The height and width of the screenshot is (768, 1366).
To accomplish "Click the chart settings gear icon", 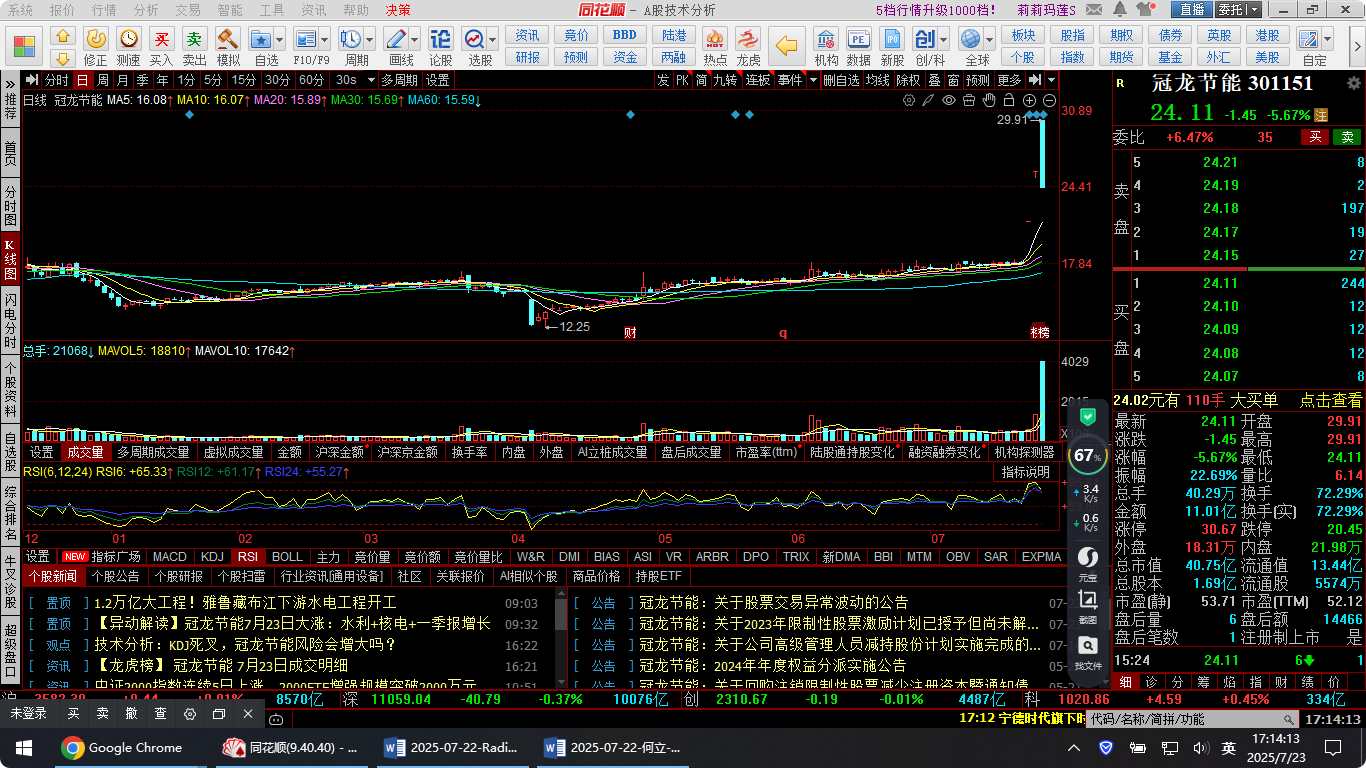I will click(x=909, y=100).
